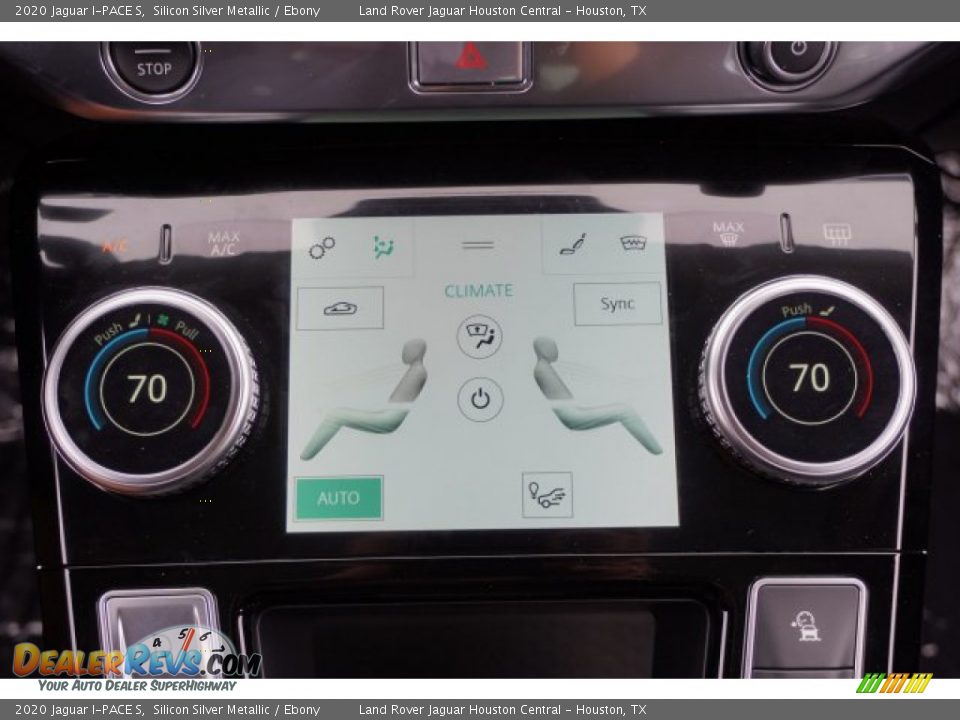
Task: Tap the settings gears icon on climate screen
Action: 322,247
